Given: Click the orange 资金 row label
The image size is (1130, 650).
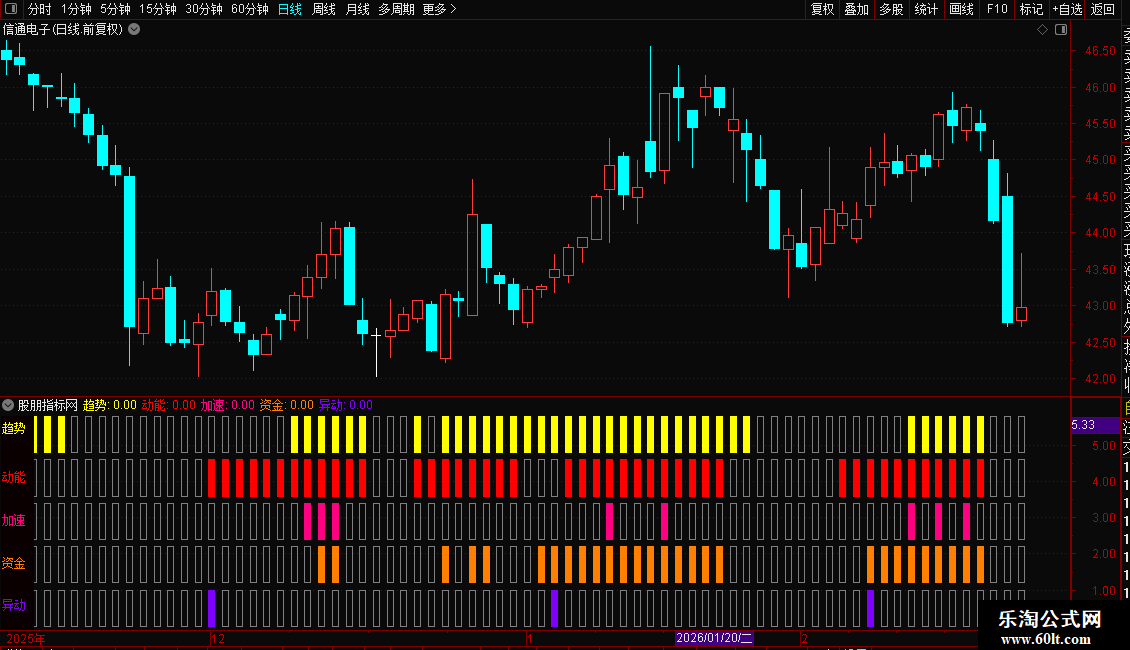Looking at the screenshot, I should [x=14, y=564].
